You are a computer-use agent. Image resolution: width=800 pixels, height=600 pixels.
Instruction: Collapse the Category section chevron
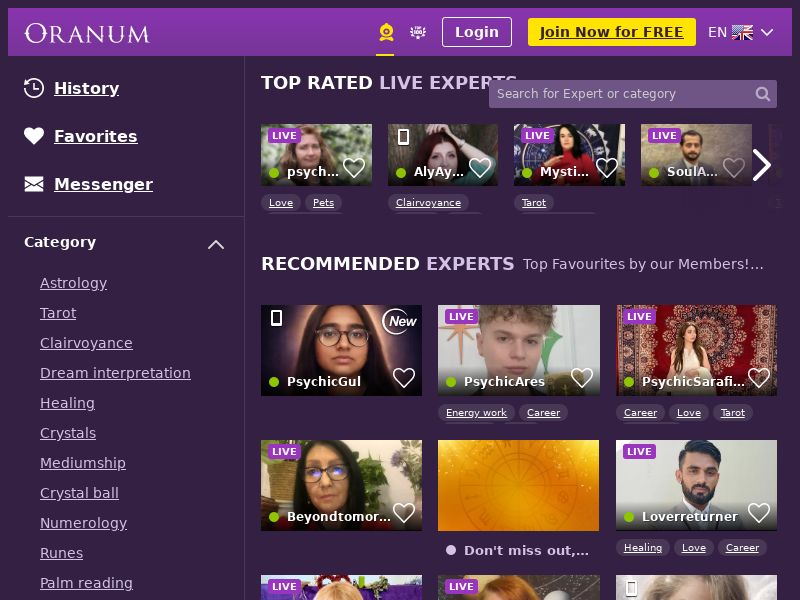pos(216,244)
